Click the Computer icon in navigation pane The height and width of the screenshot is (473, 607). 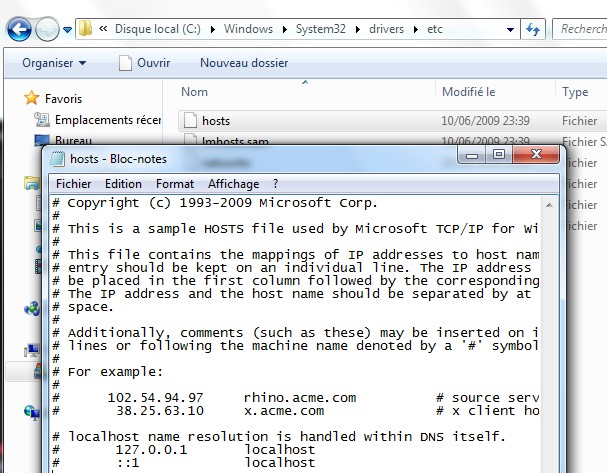pos(32,350)
